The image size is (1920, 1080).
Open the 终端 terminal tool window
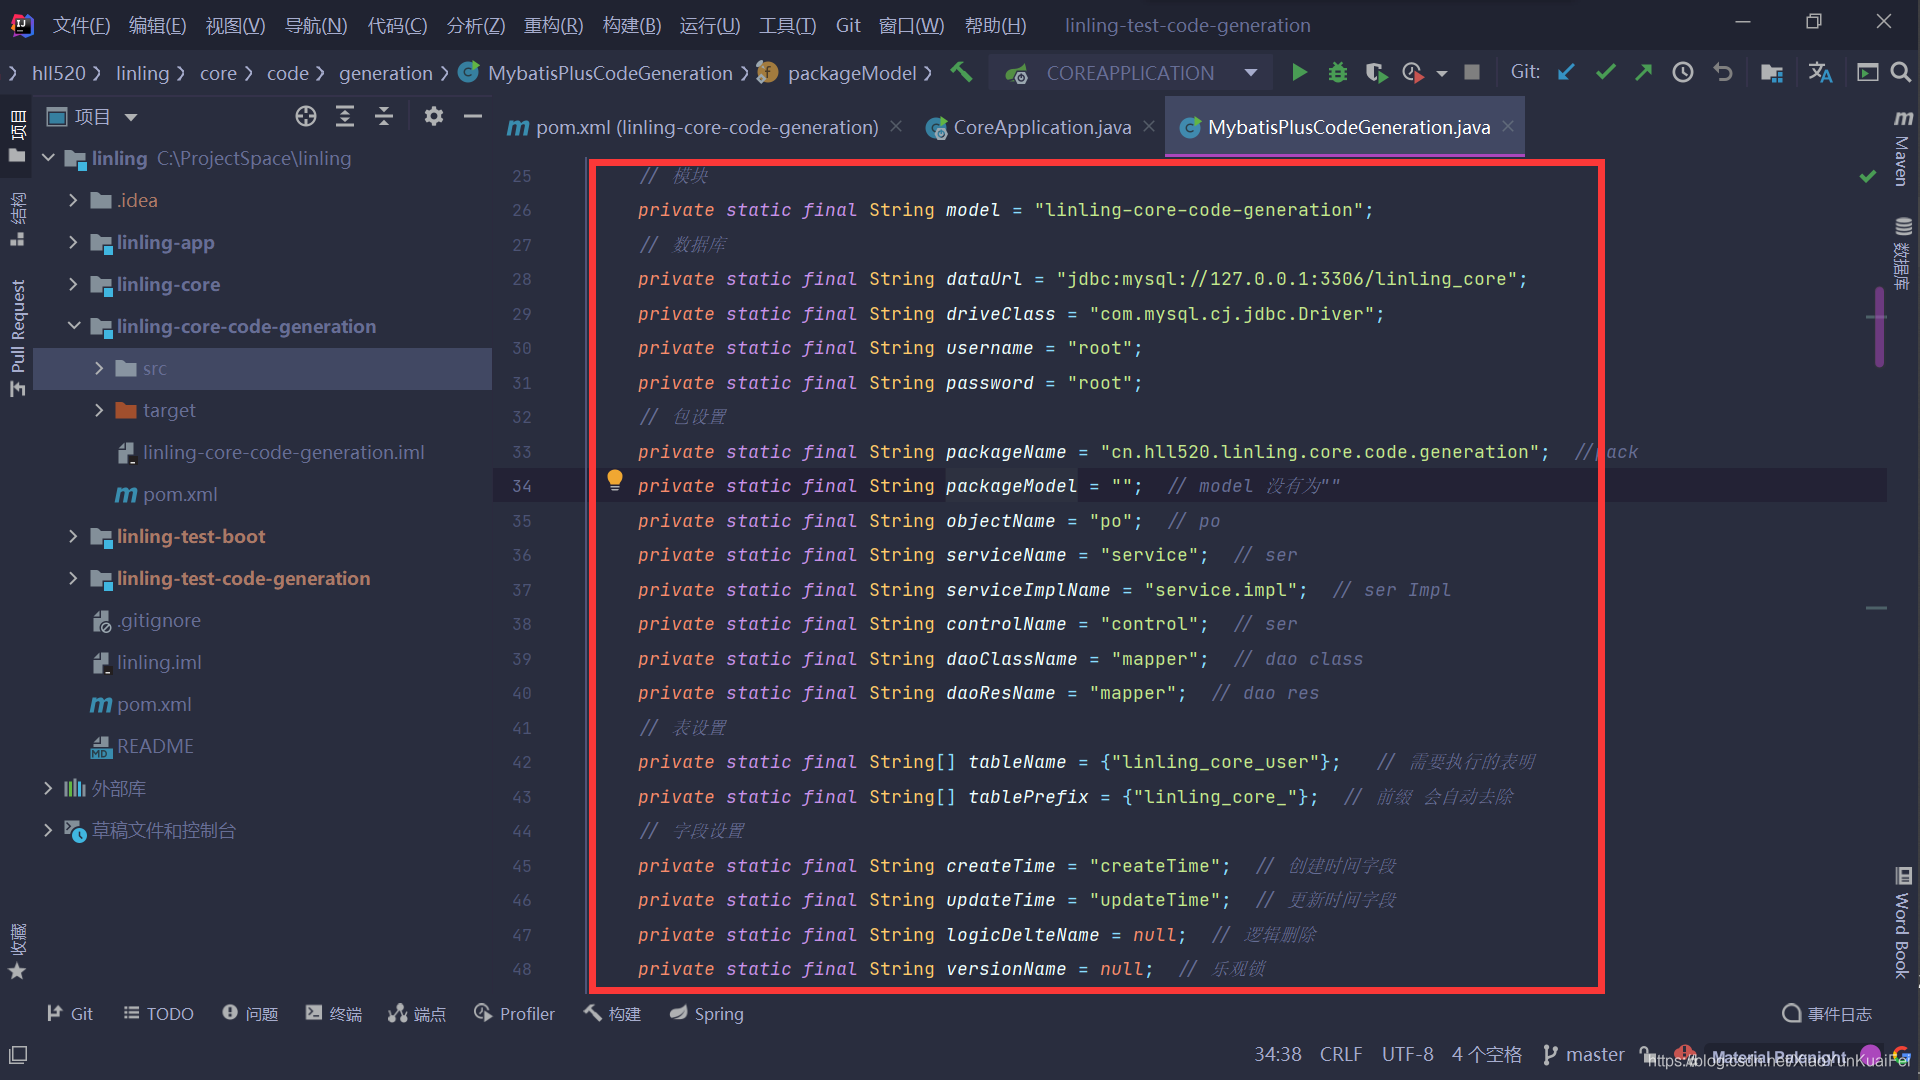point(334,1014)
